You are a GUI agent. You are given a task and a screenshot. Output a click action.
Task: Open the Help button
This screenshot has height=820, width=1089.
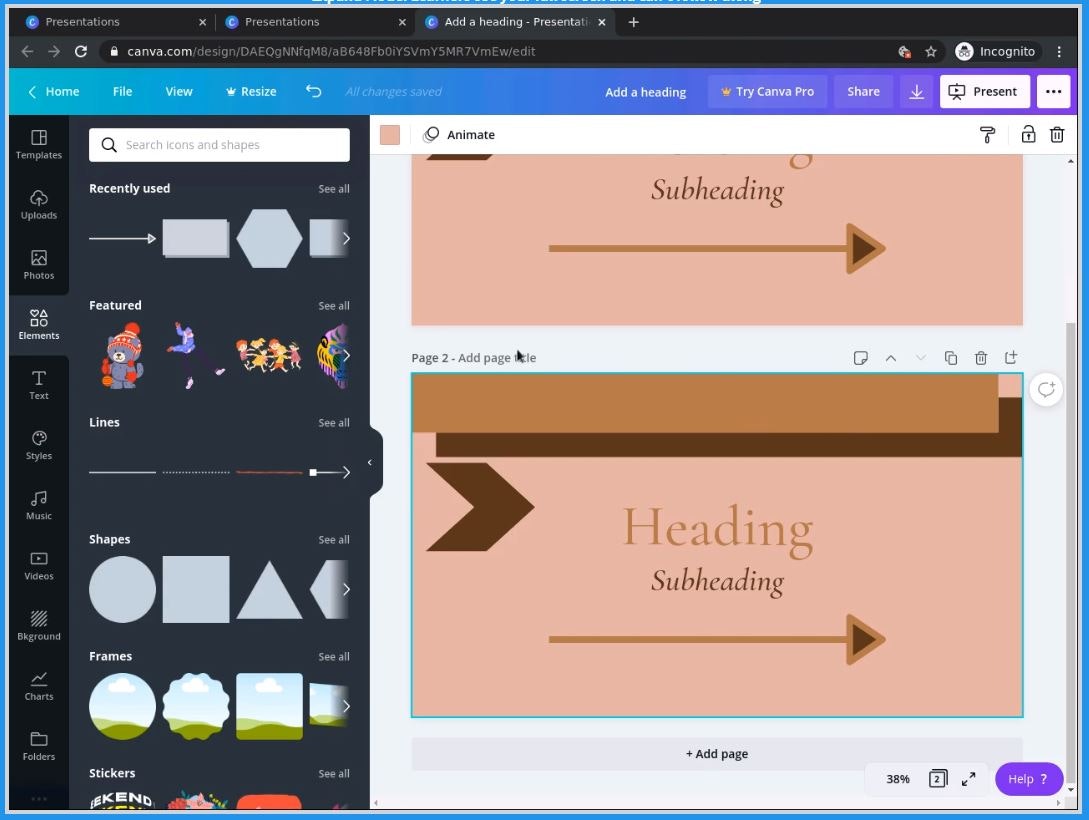click(x=1029, y=779)
